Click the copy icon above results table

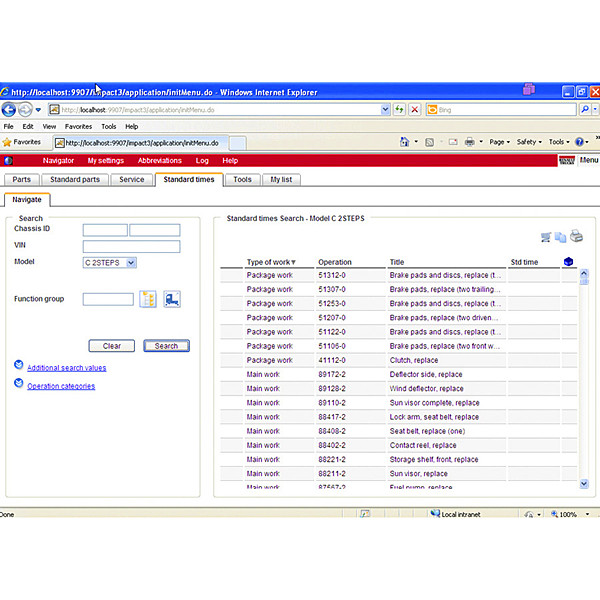pyautogui.click(x=560, y=237)
